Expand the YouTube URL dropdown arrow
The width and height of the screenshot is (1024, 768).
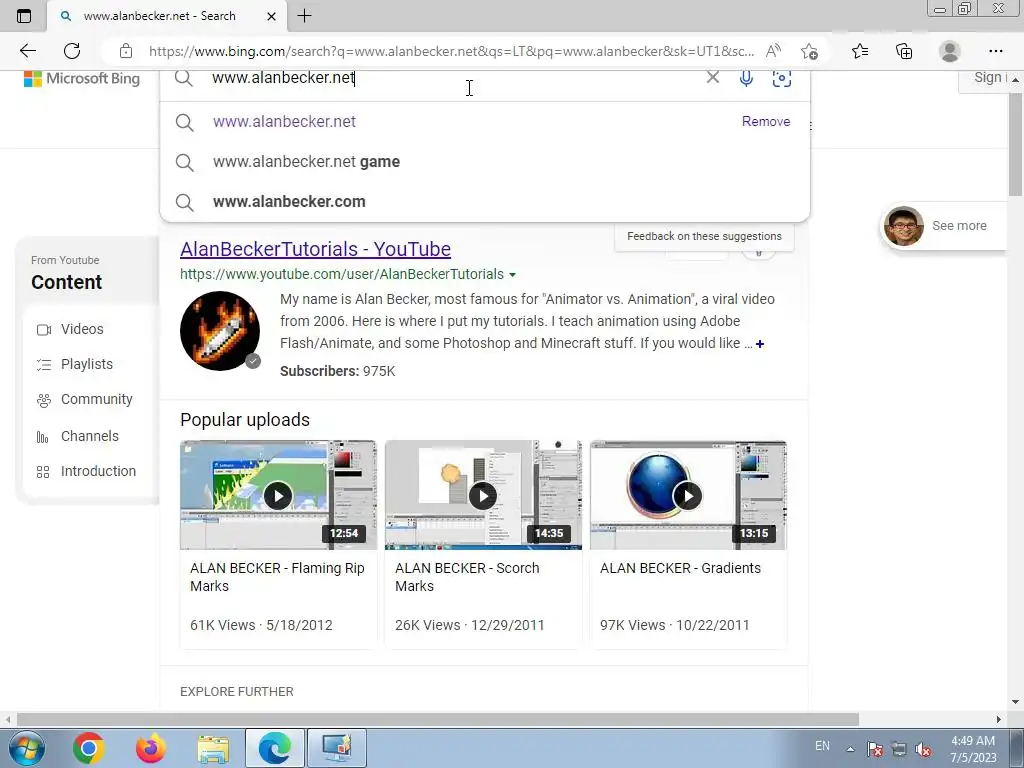click(x=513, y=275)
